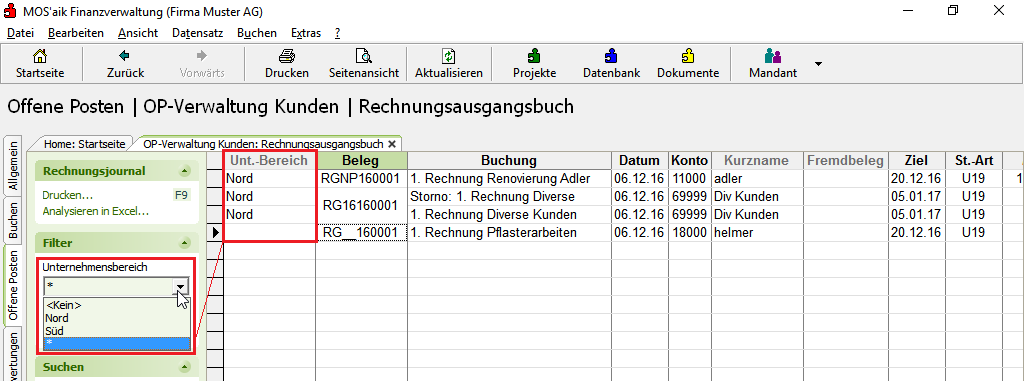The image size is (1024, 381).
Task: Open the Ansicht menu
Action: [138, 33]
